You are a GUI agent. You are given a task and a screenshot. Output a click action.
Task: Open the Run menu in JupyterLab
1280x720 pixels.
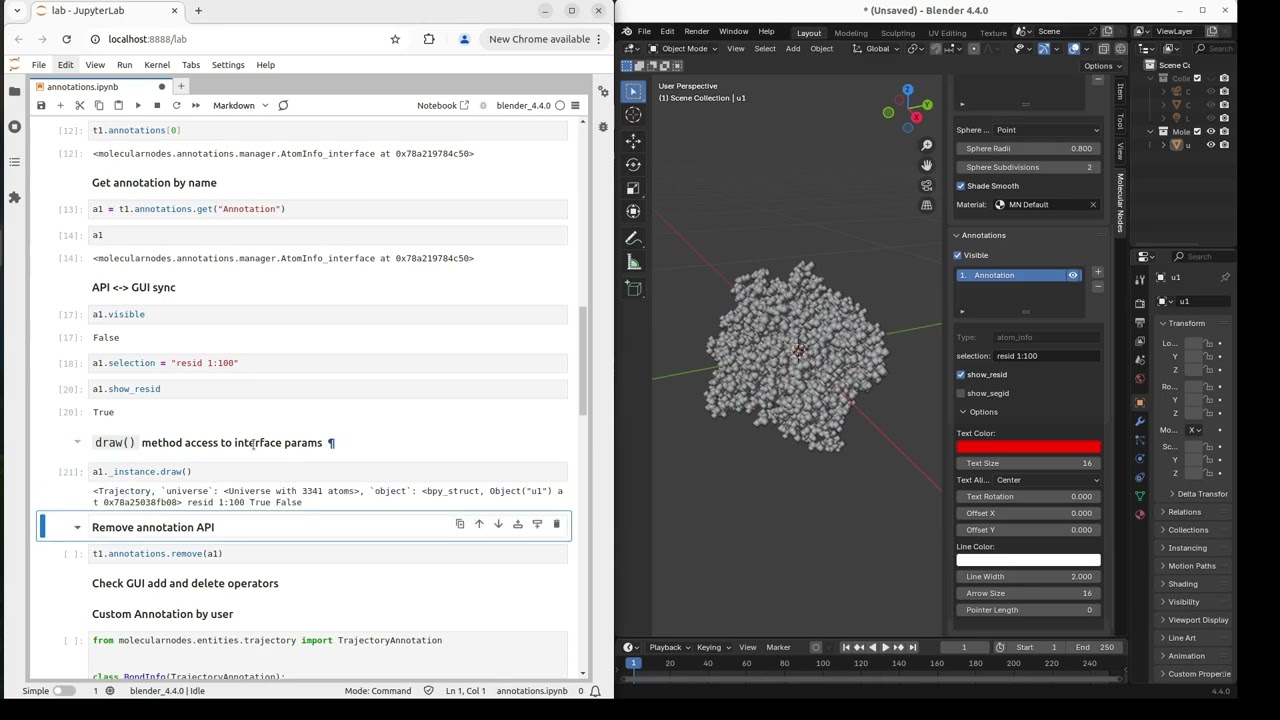point(124,65)
